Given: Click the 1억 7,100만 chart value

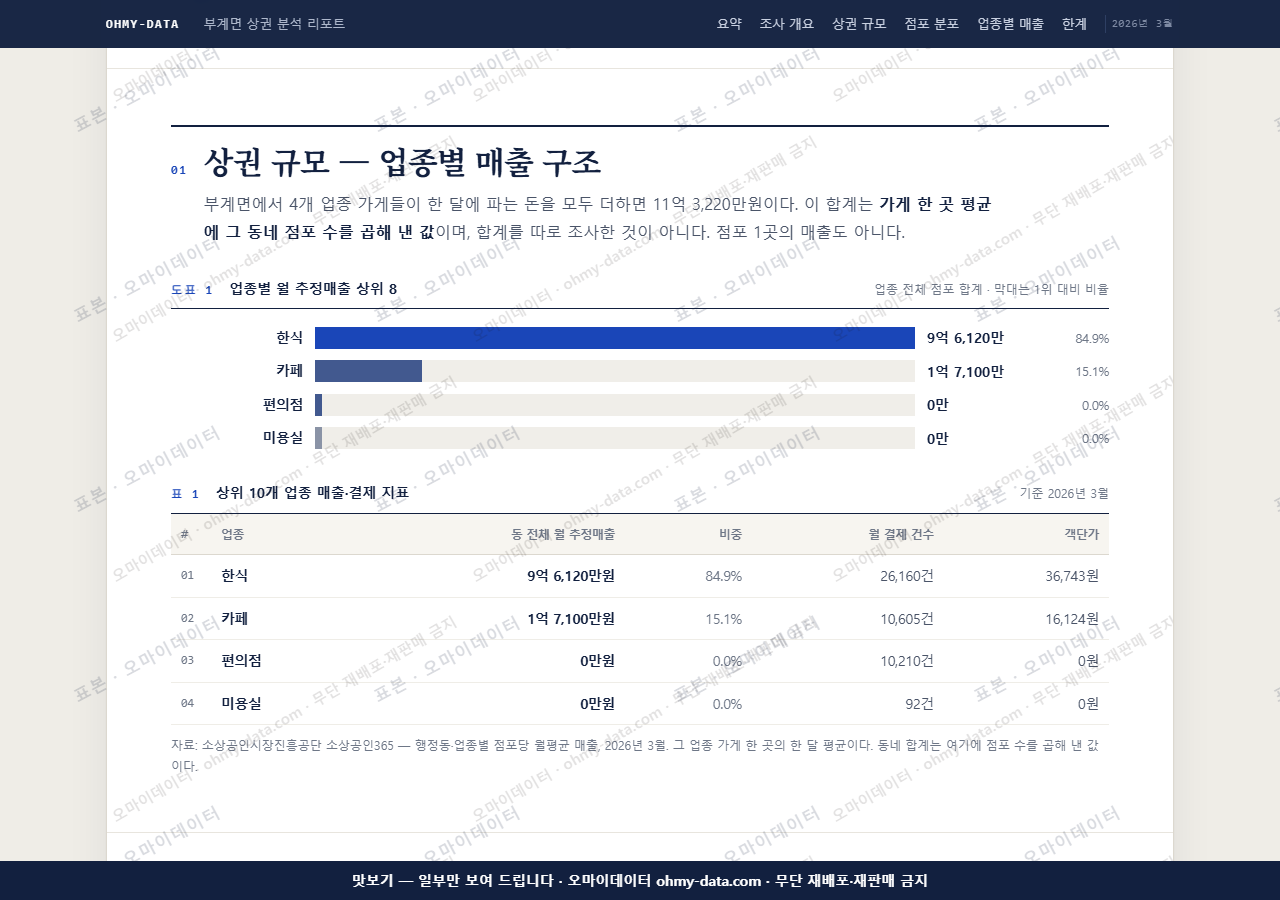Looking at the screenshot, I should tap(965, 371).
